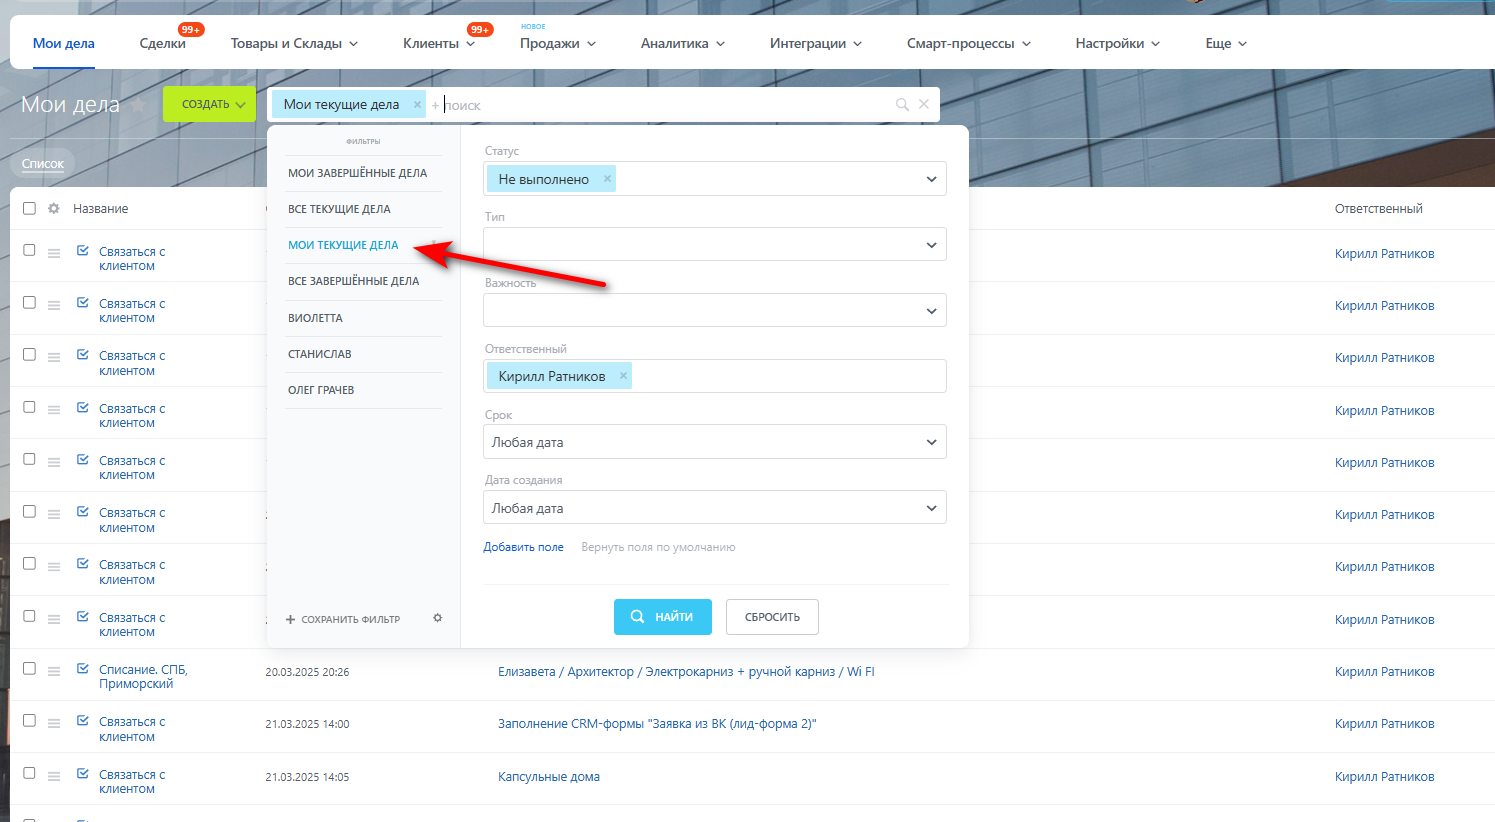This screenshot has width=1495, height=822.
Task: Open the 'Аналитика' menu
Action: (683, 43)
